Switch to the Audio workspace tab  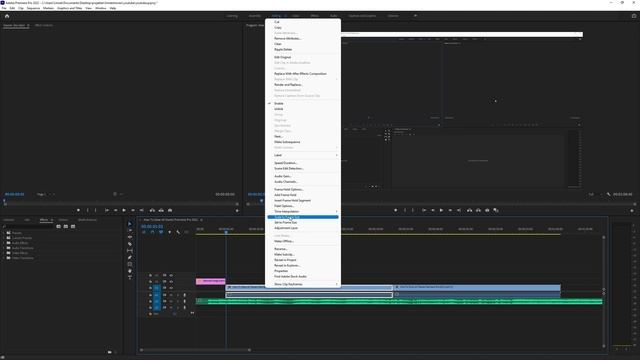(x=333, y=16)
